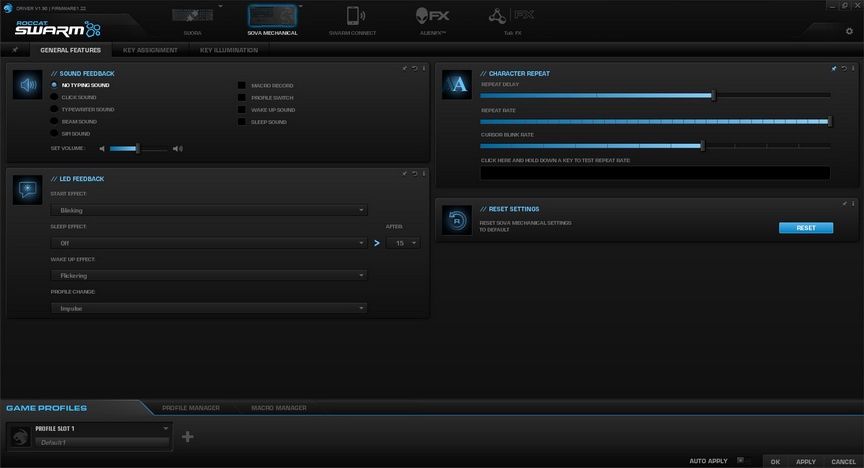This screenshot has height=468, width=864.
Task: Click the high volume speaker icon
Action: click(x=177, y=148)
